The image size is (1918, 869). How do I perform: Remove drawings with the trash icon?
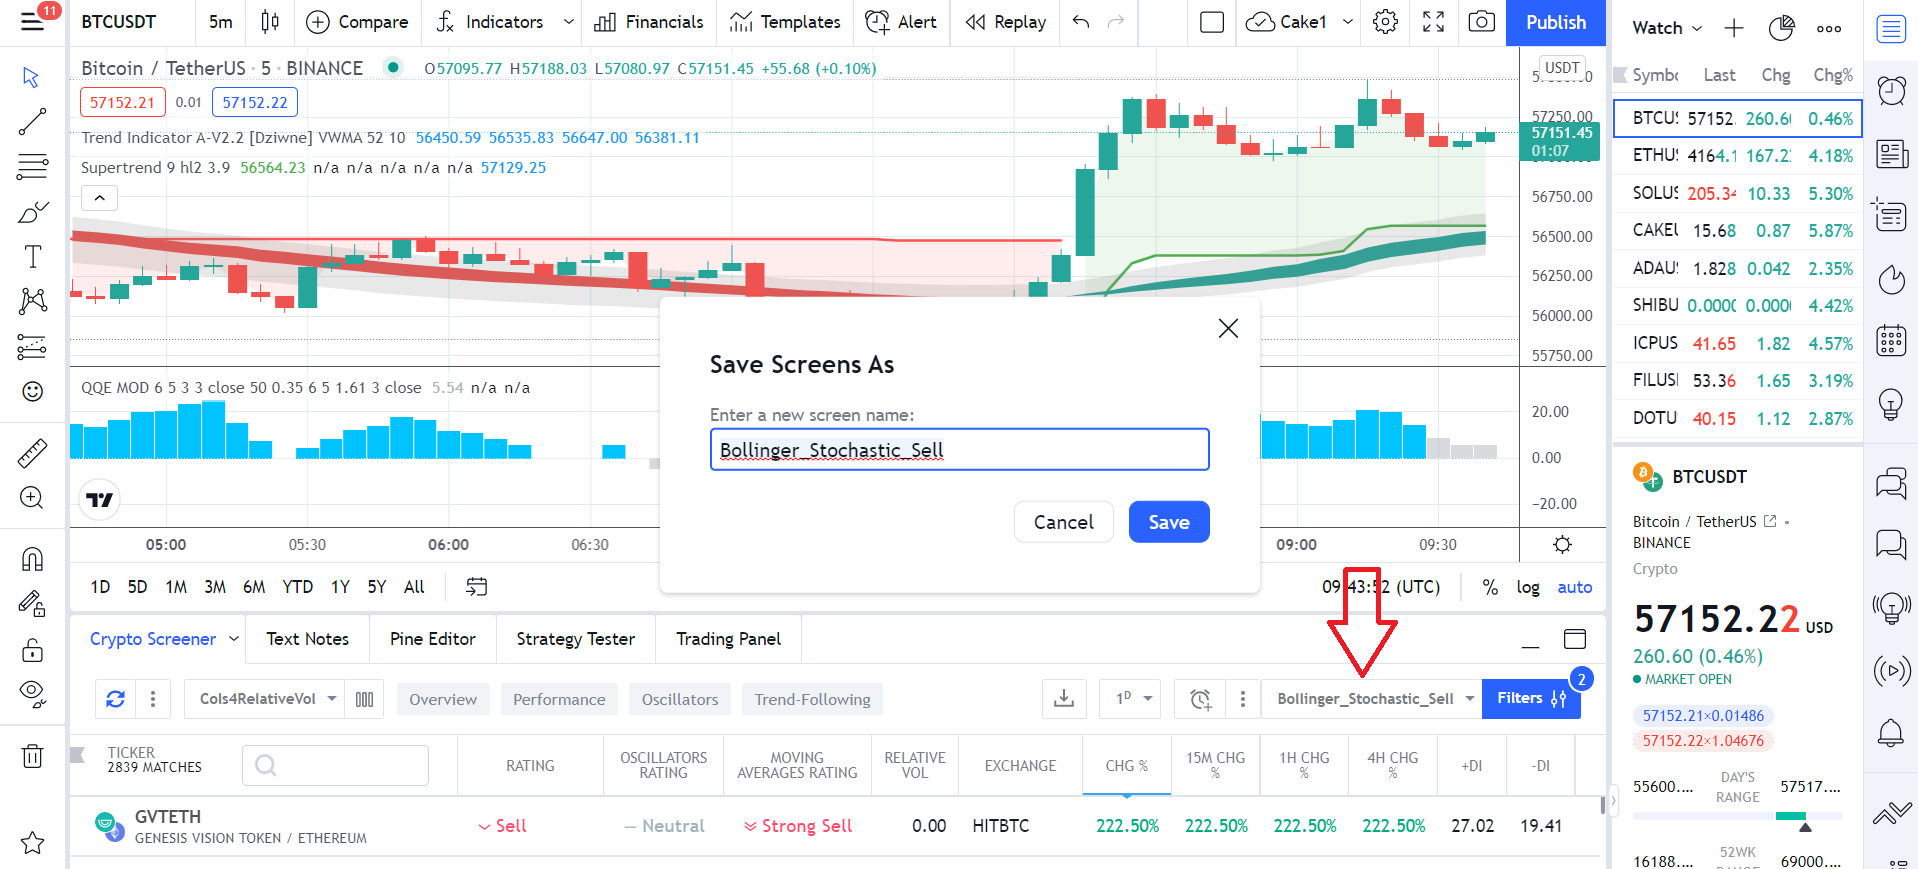click(32, 756)
